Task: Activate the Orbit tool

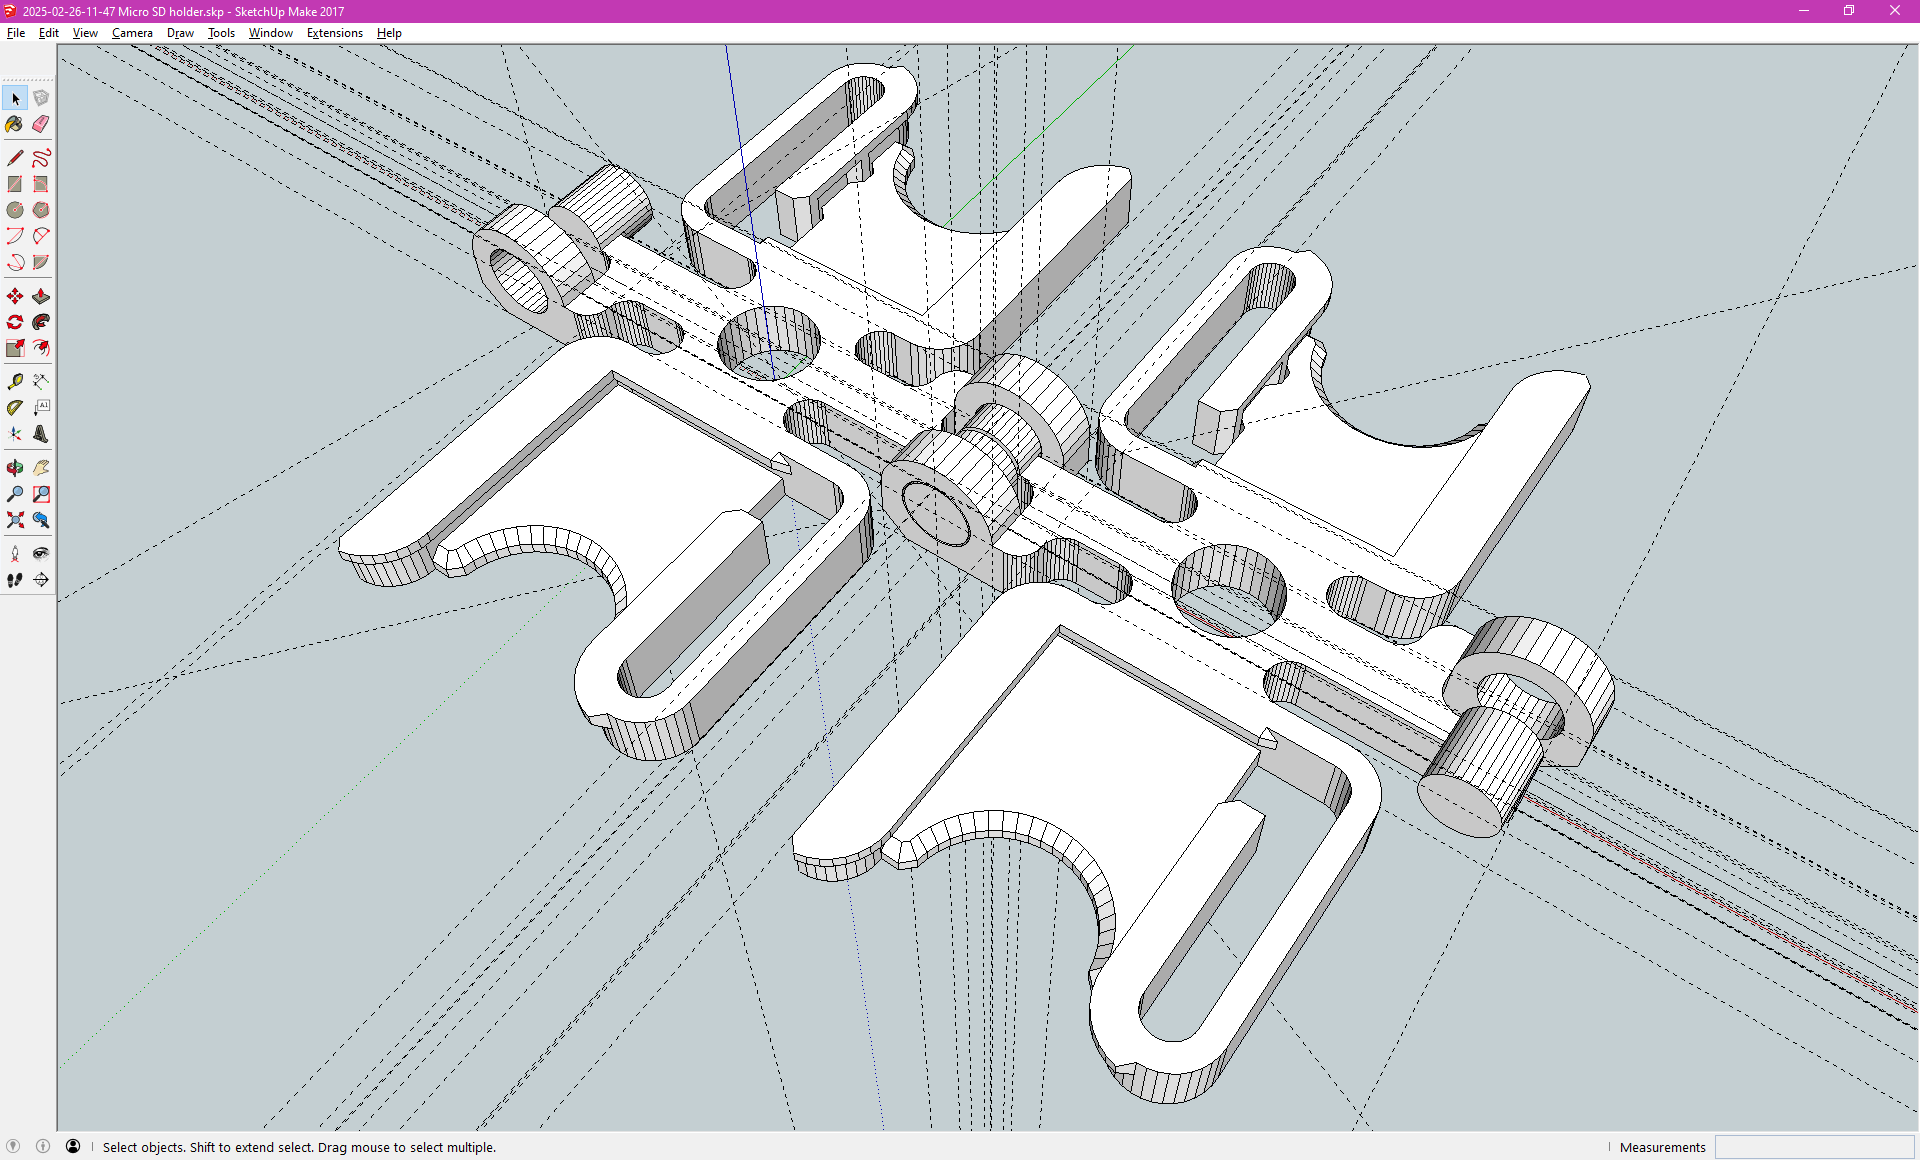Action: coord(15,468)
